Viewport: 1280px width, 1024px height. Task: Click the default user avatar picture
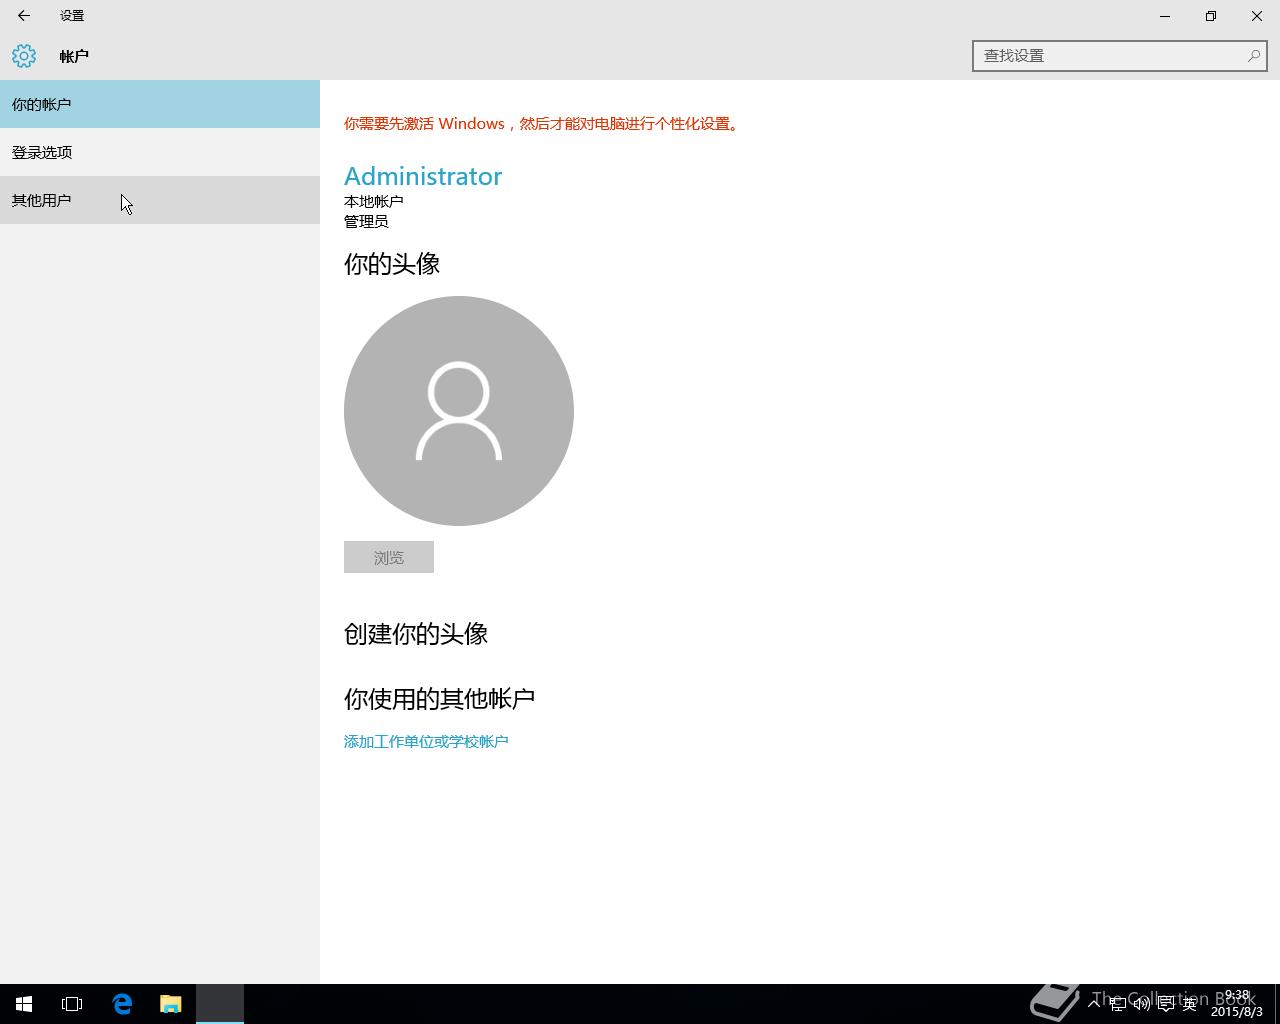click(x=459, y=411)
